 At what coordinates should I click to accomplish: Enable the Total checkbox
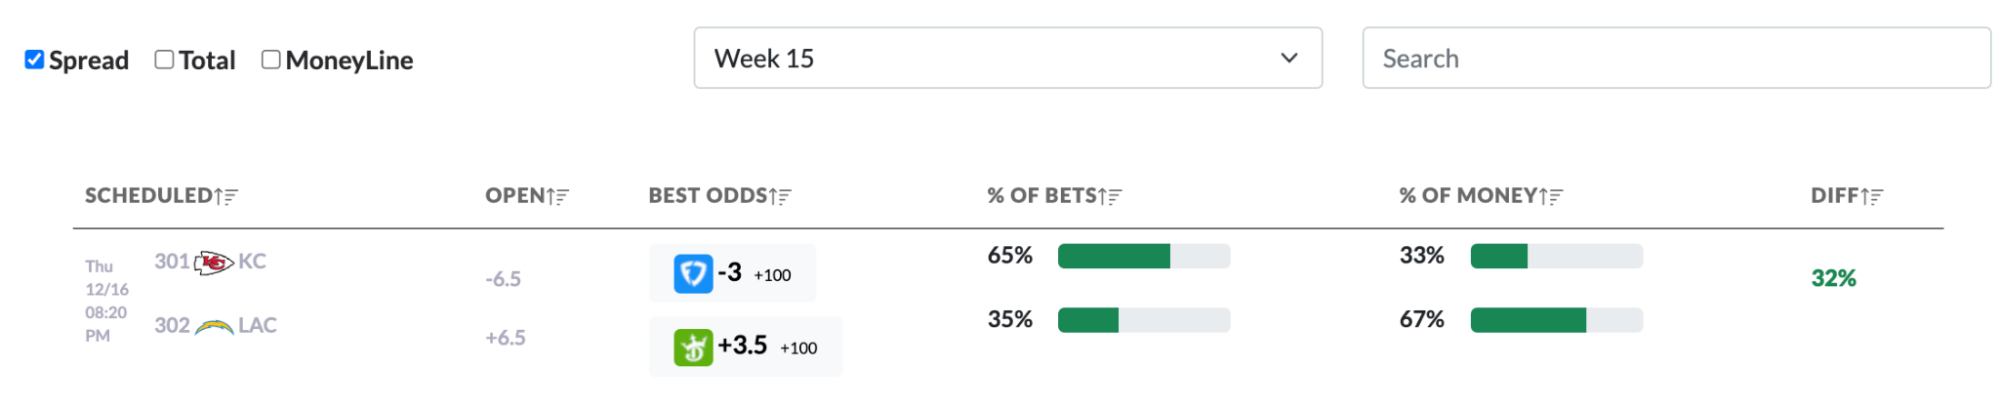pyautogui.click(x=164, y=59)
